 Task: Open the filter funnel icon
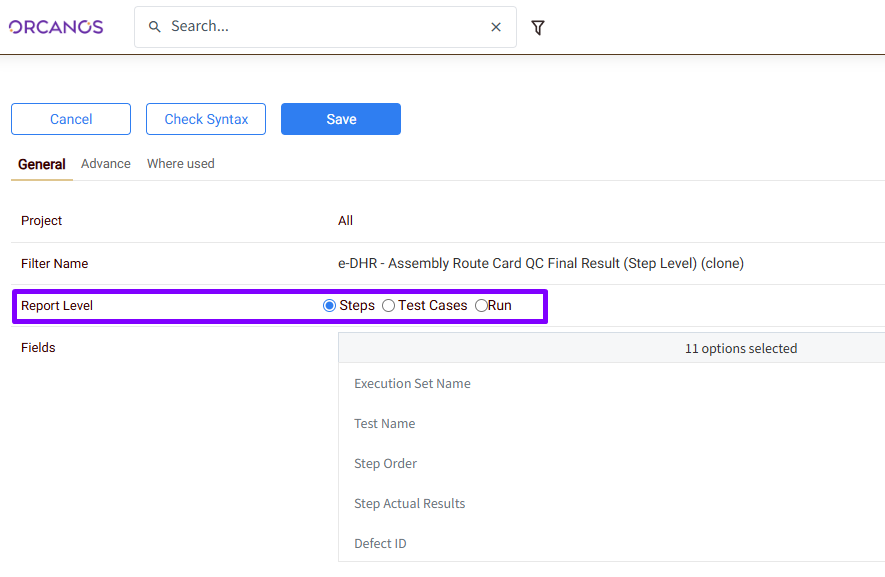(x=538, y=28)
